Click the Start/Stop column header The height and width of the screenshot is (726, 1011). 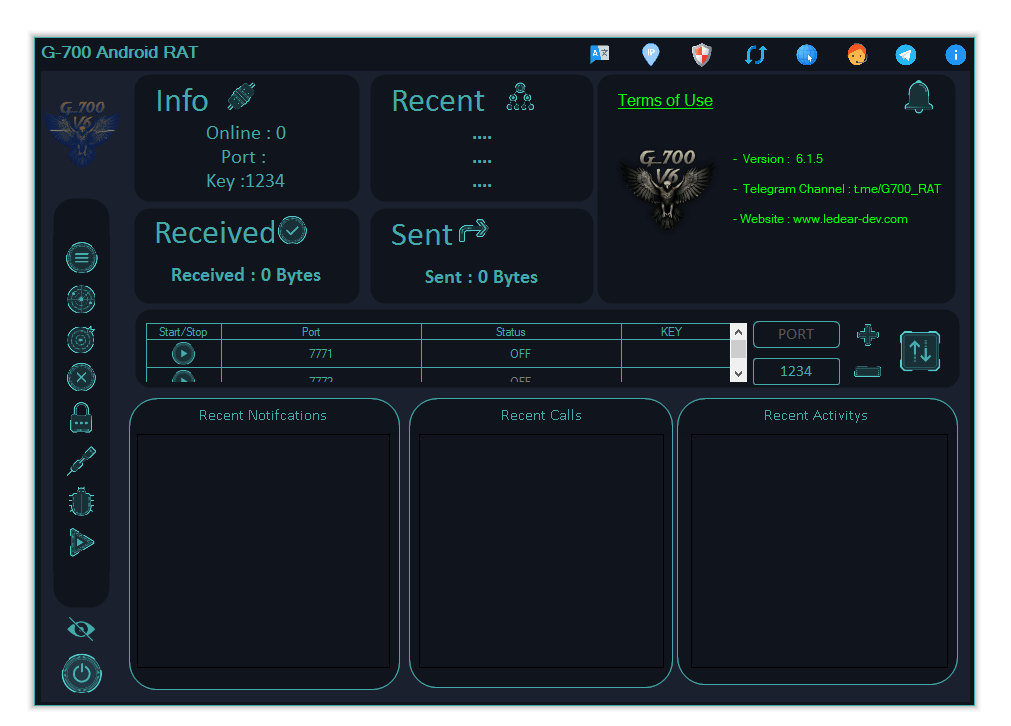point(183,331)
